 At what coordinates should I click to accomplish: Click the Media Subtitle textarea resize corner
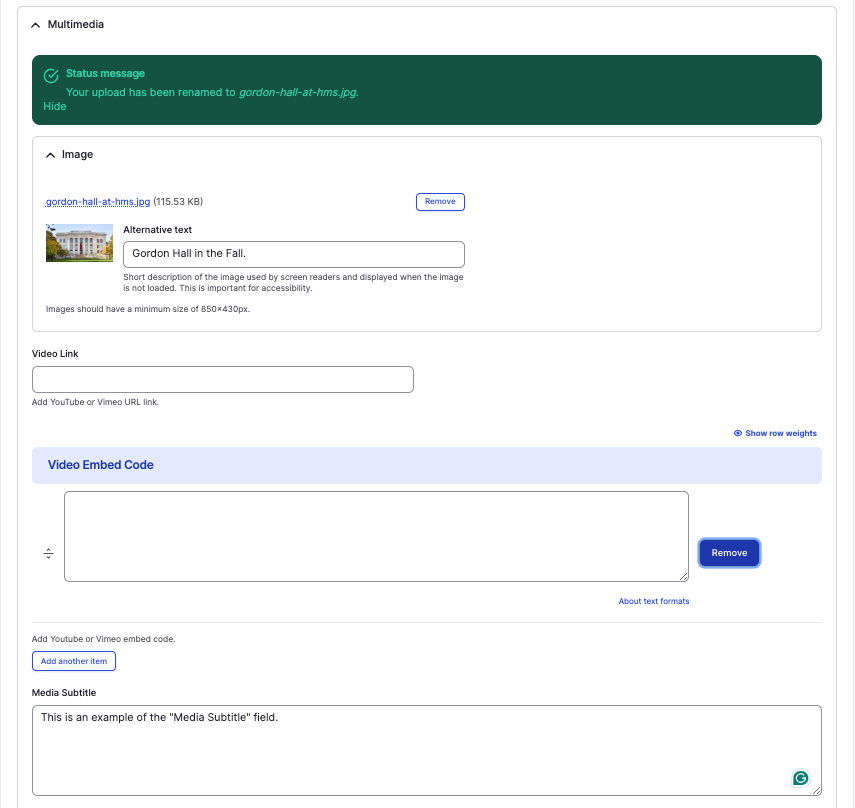coord(817,791)
